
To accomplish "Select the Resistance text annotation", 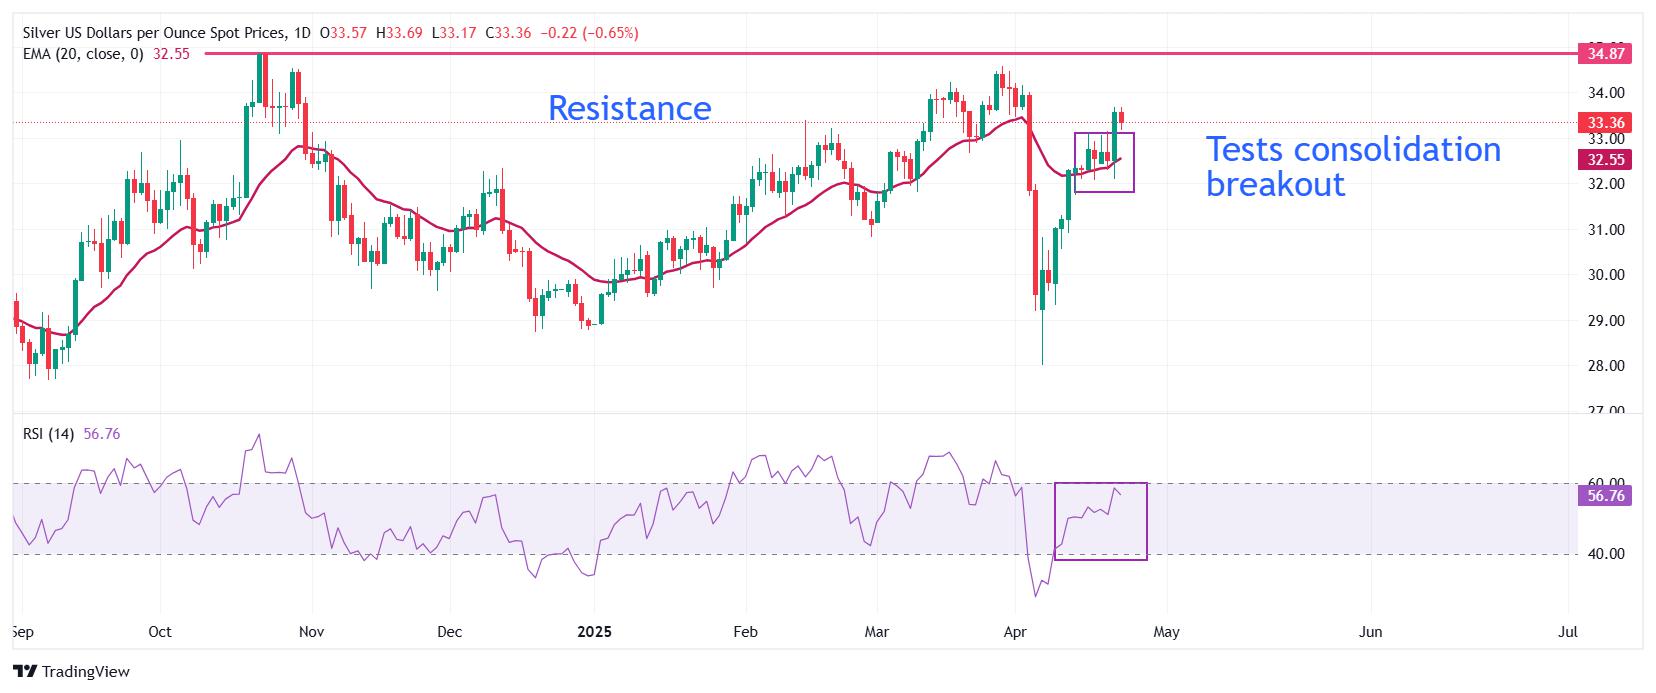I will [x=630, y=108].
